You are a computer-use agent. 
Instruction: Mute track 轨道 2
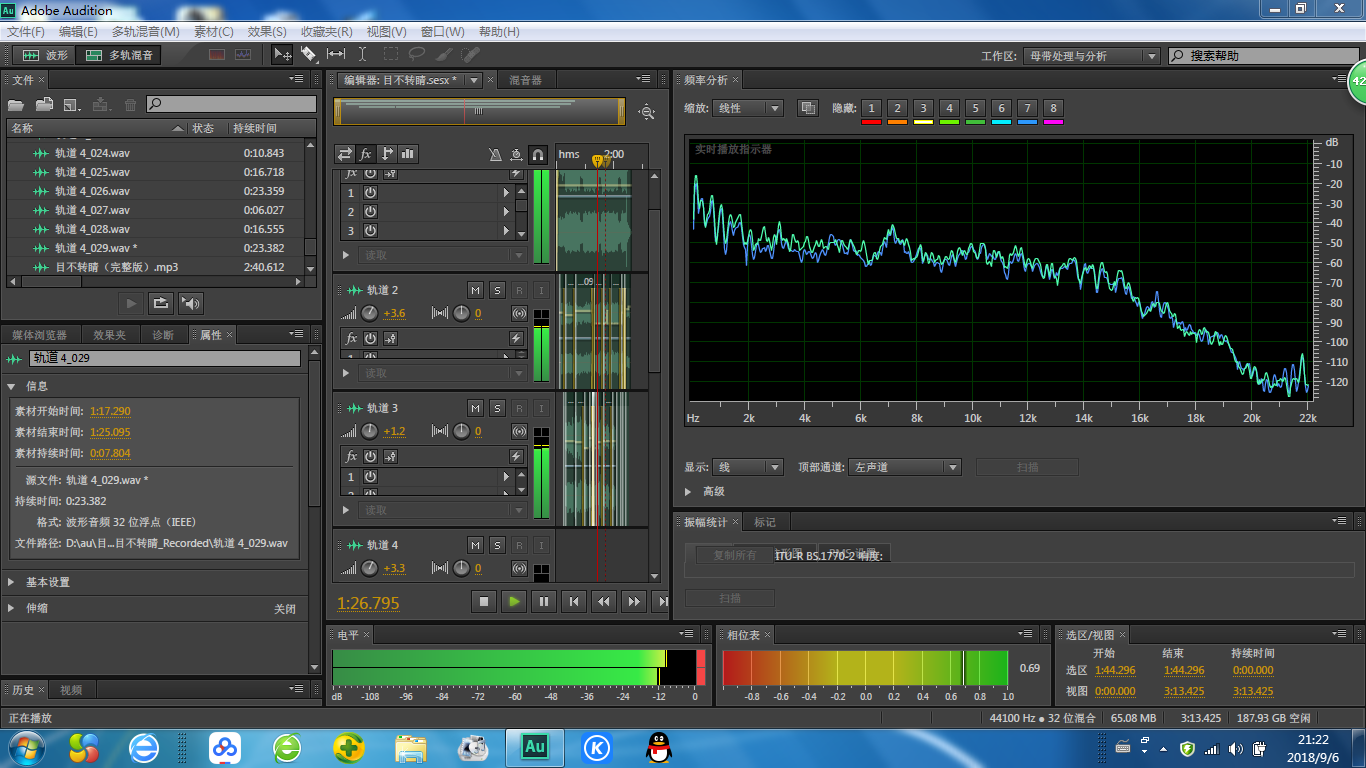(x=476, y=290)
